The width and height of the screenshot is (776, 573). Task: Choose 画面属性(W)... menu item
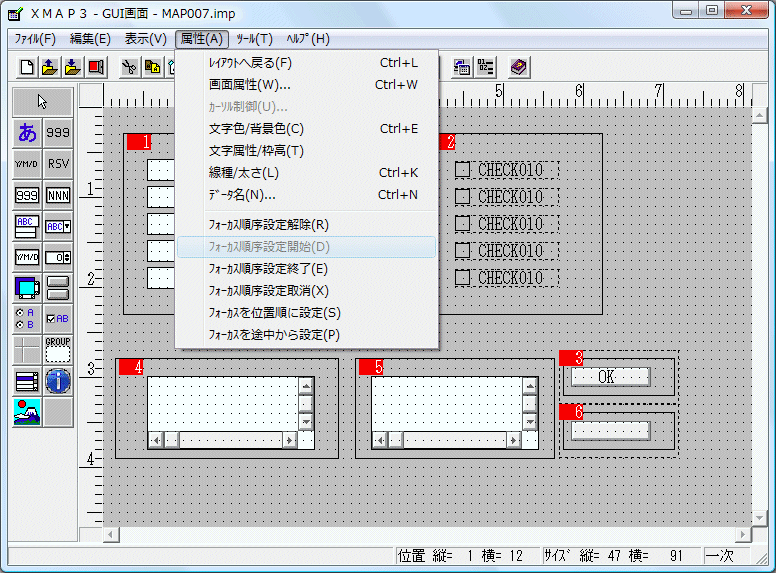pos(307,85)
